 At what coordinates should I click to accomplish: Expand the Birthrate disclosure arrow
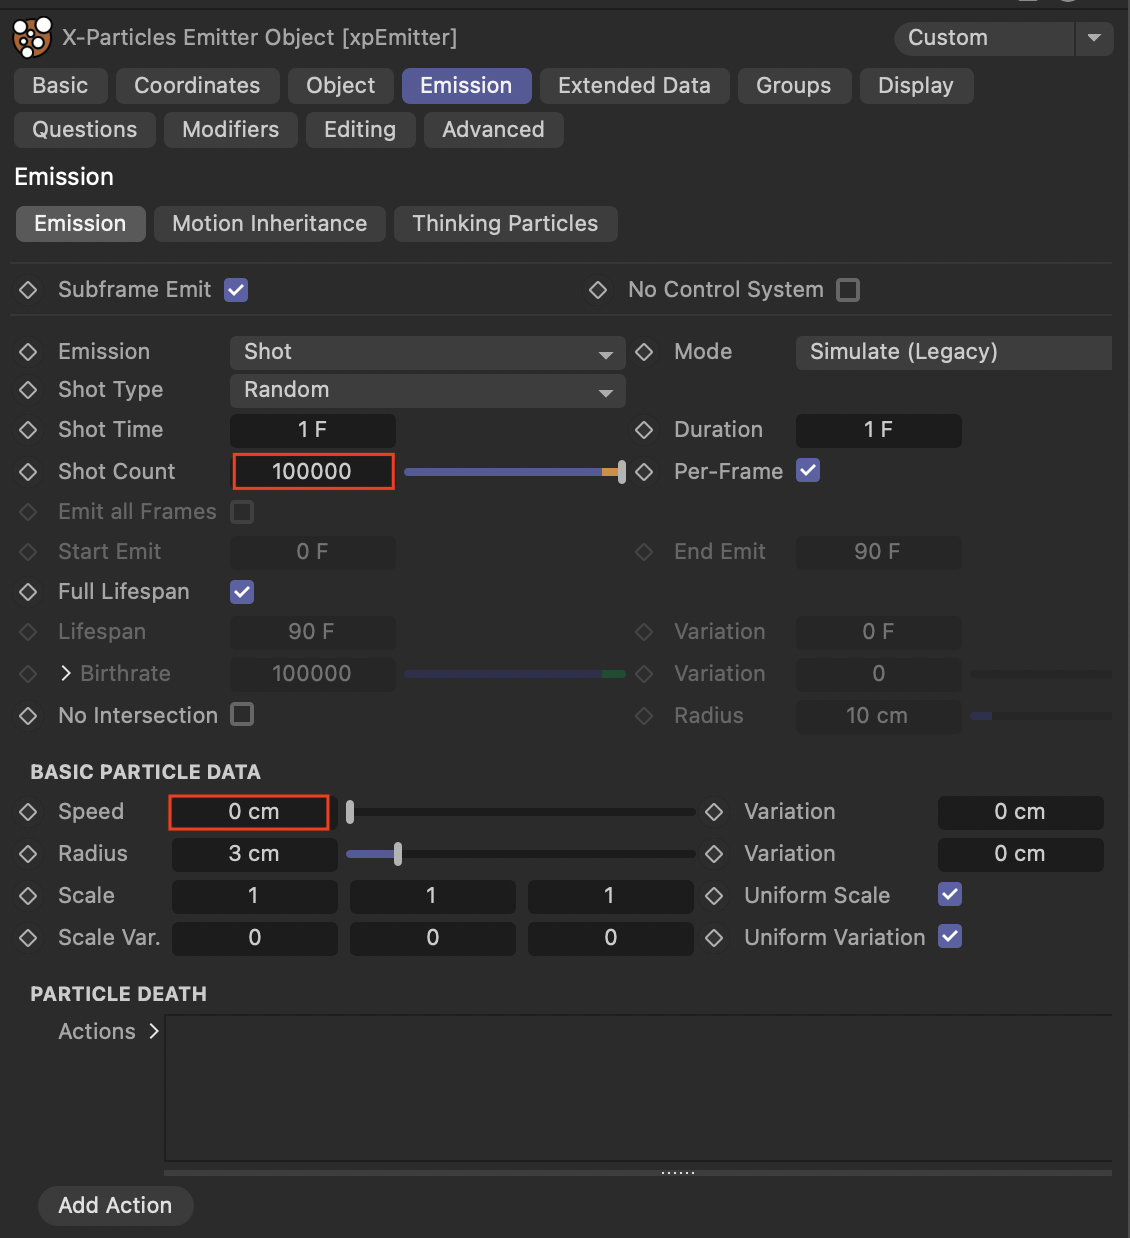[x=66, y=673]
